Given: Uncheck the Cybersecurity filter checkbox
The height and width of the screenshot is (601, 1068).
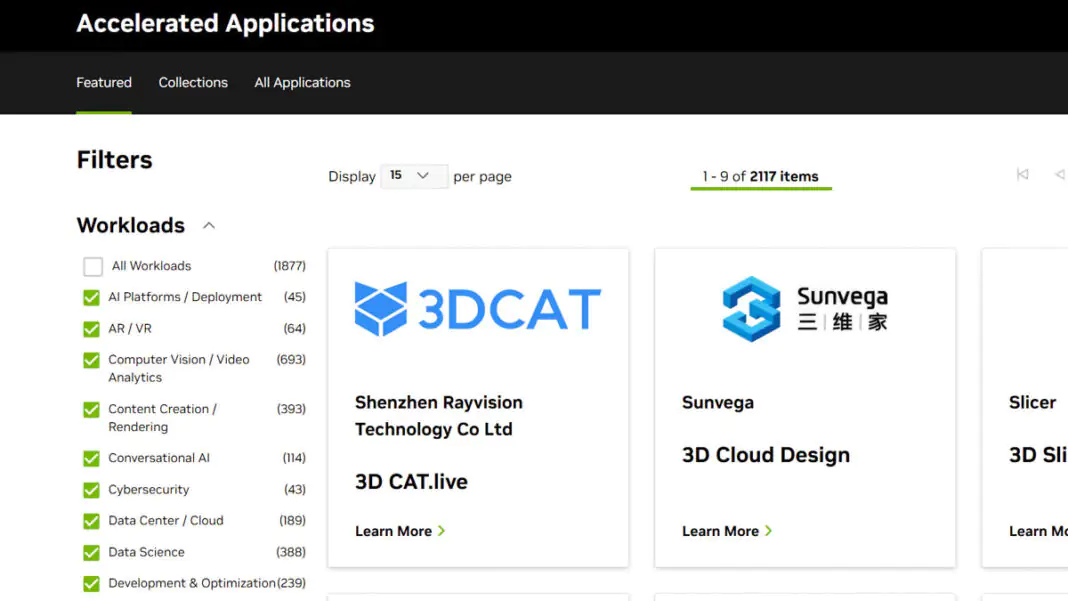Looking at the screenshot, I should pyautogui.click(x=92, y=490).
